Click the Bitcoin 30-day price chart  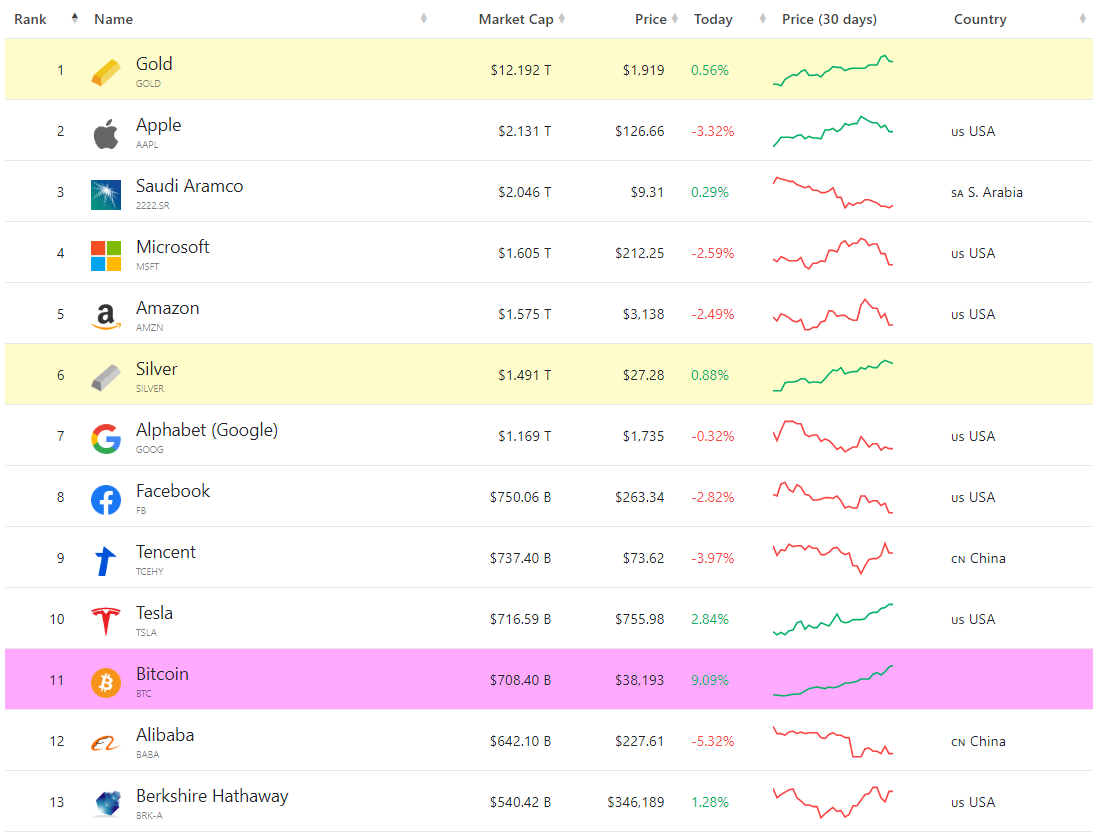pos(833,680)
